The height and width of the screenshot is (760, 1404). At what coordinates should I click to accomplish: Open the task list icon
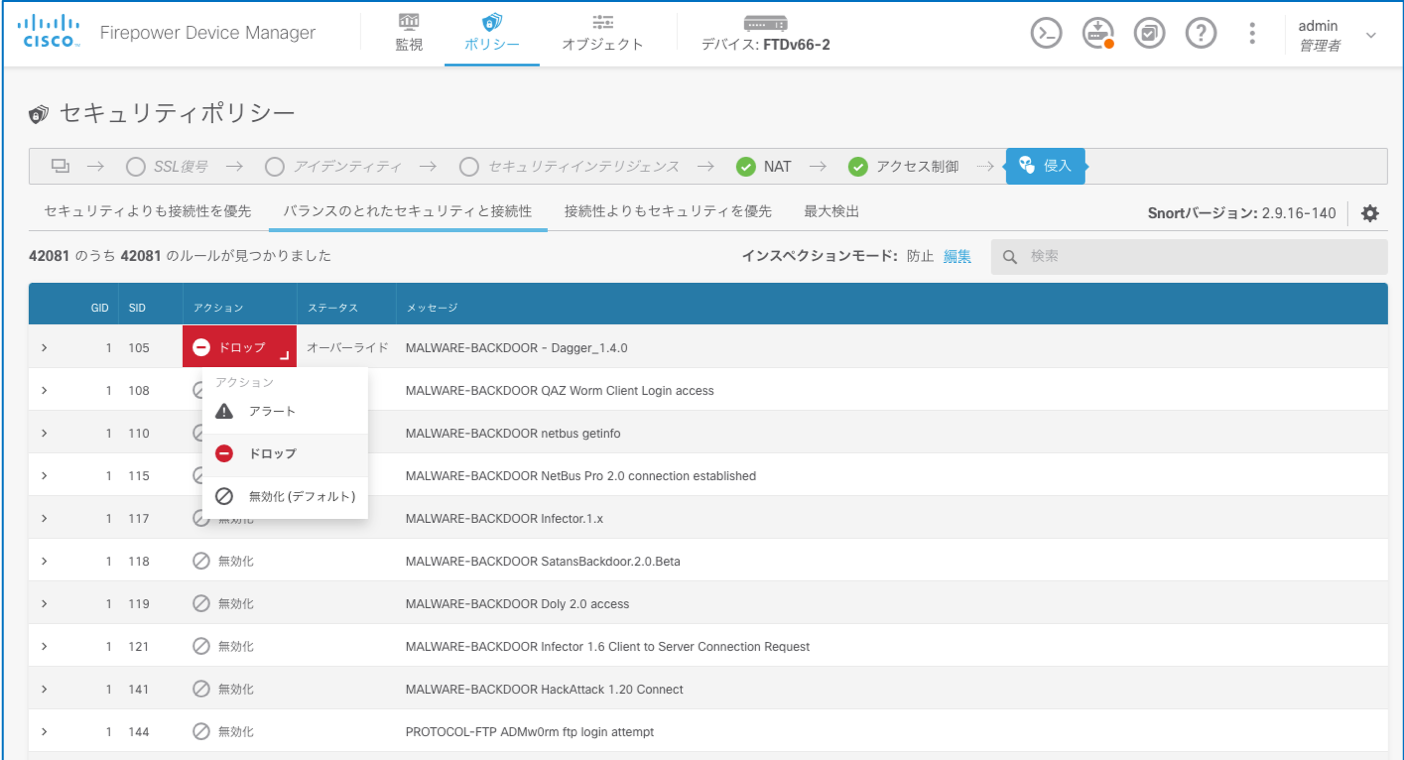(1149, 33)
